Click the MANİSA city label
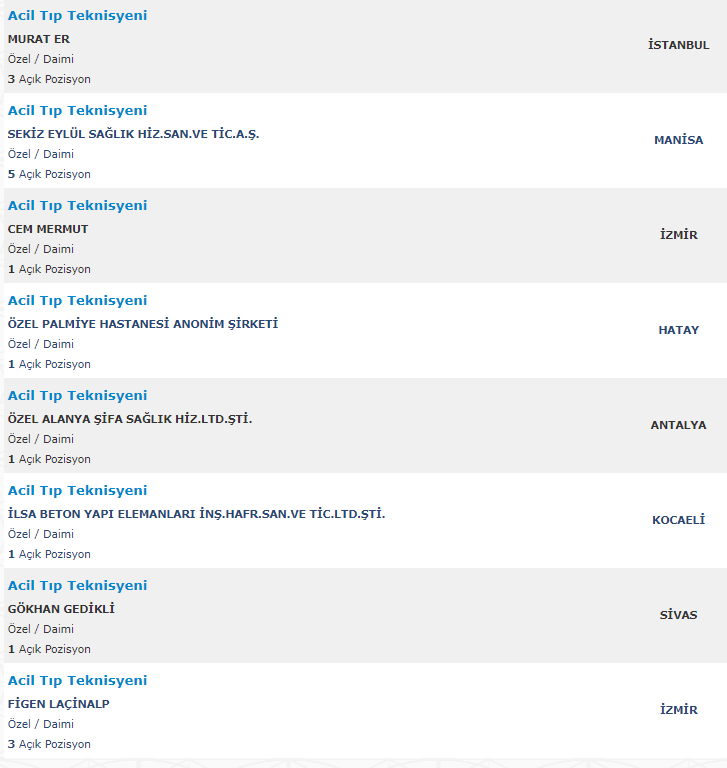 678,140
